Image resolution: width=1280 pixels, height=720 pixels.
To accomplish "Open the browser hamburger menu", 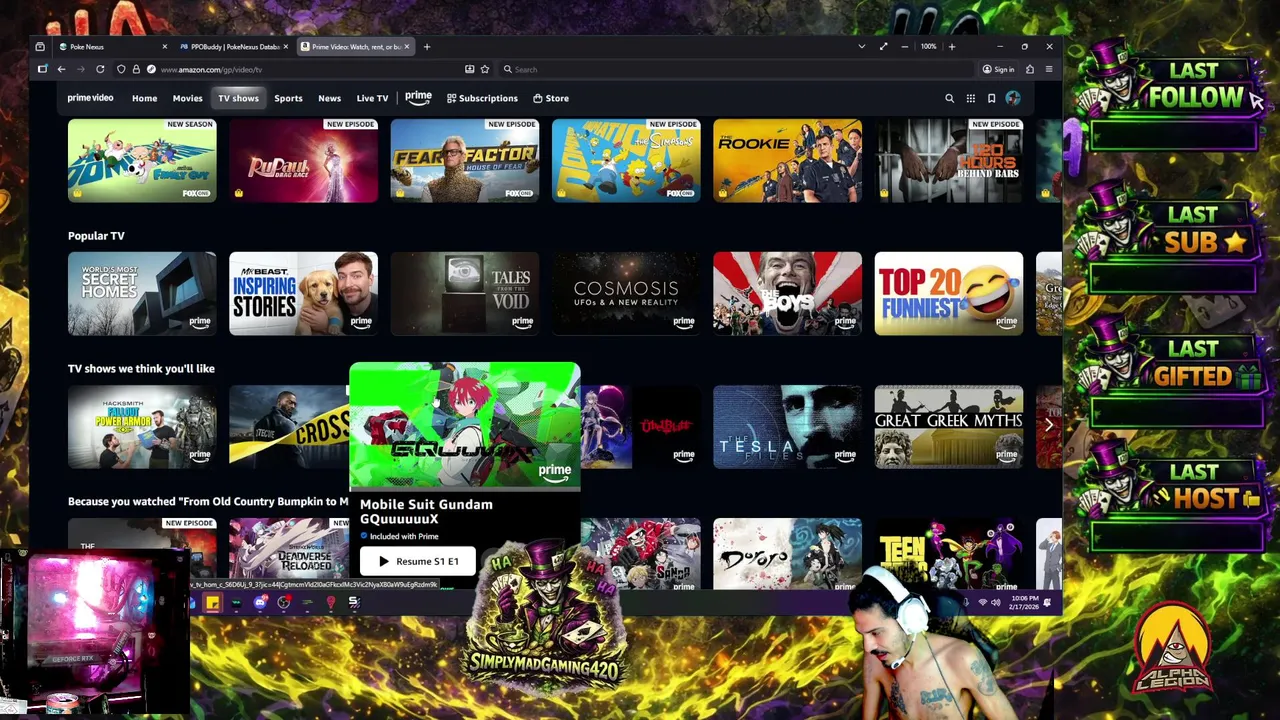I will click(1048, 69).
